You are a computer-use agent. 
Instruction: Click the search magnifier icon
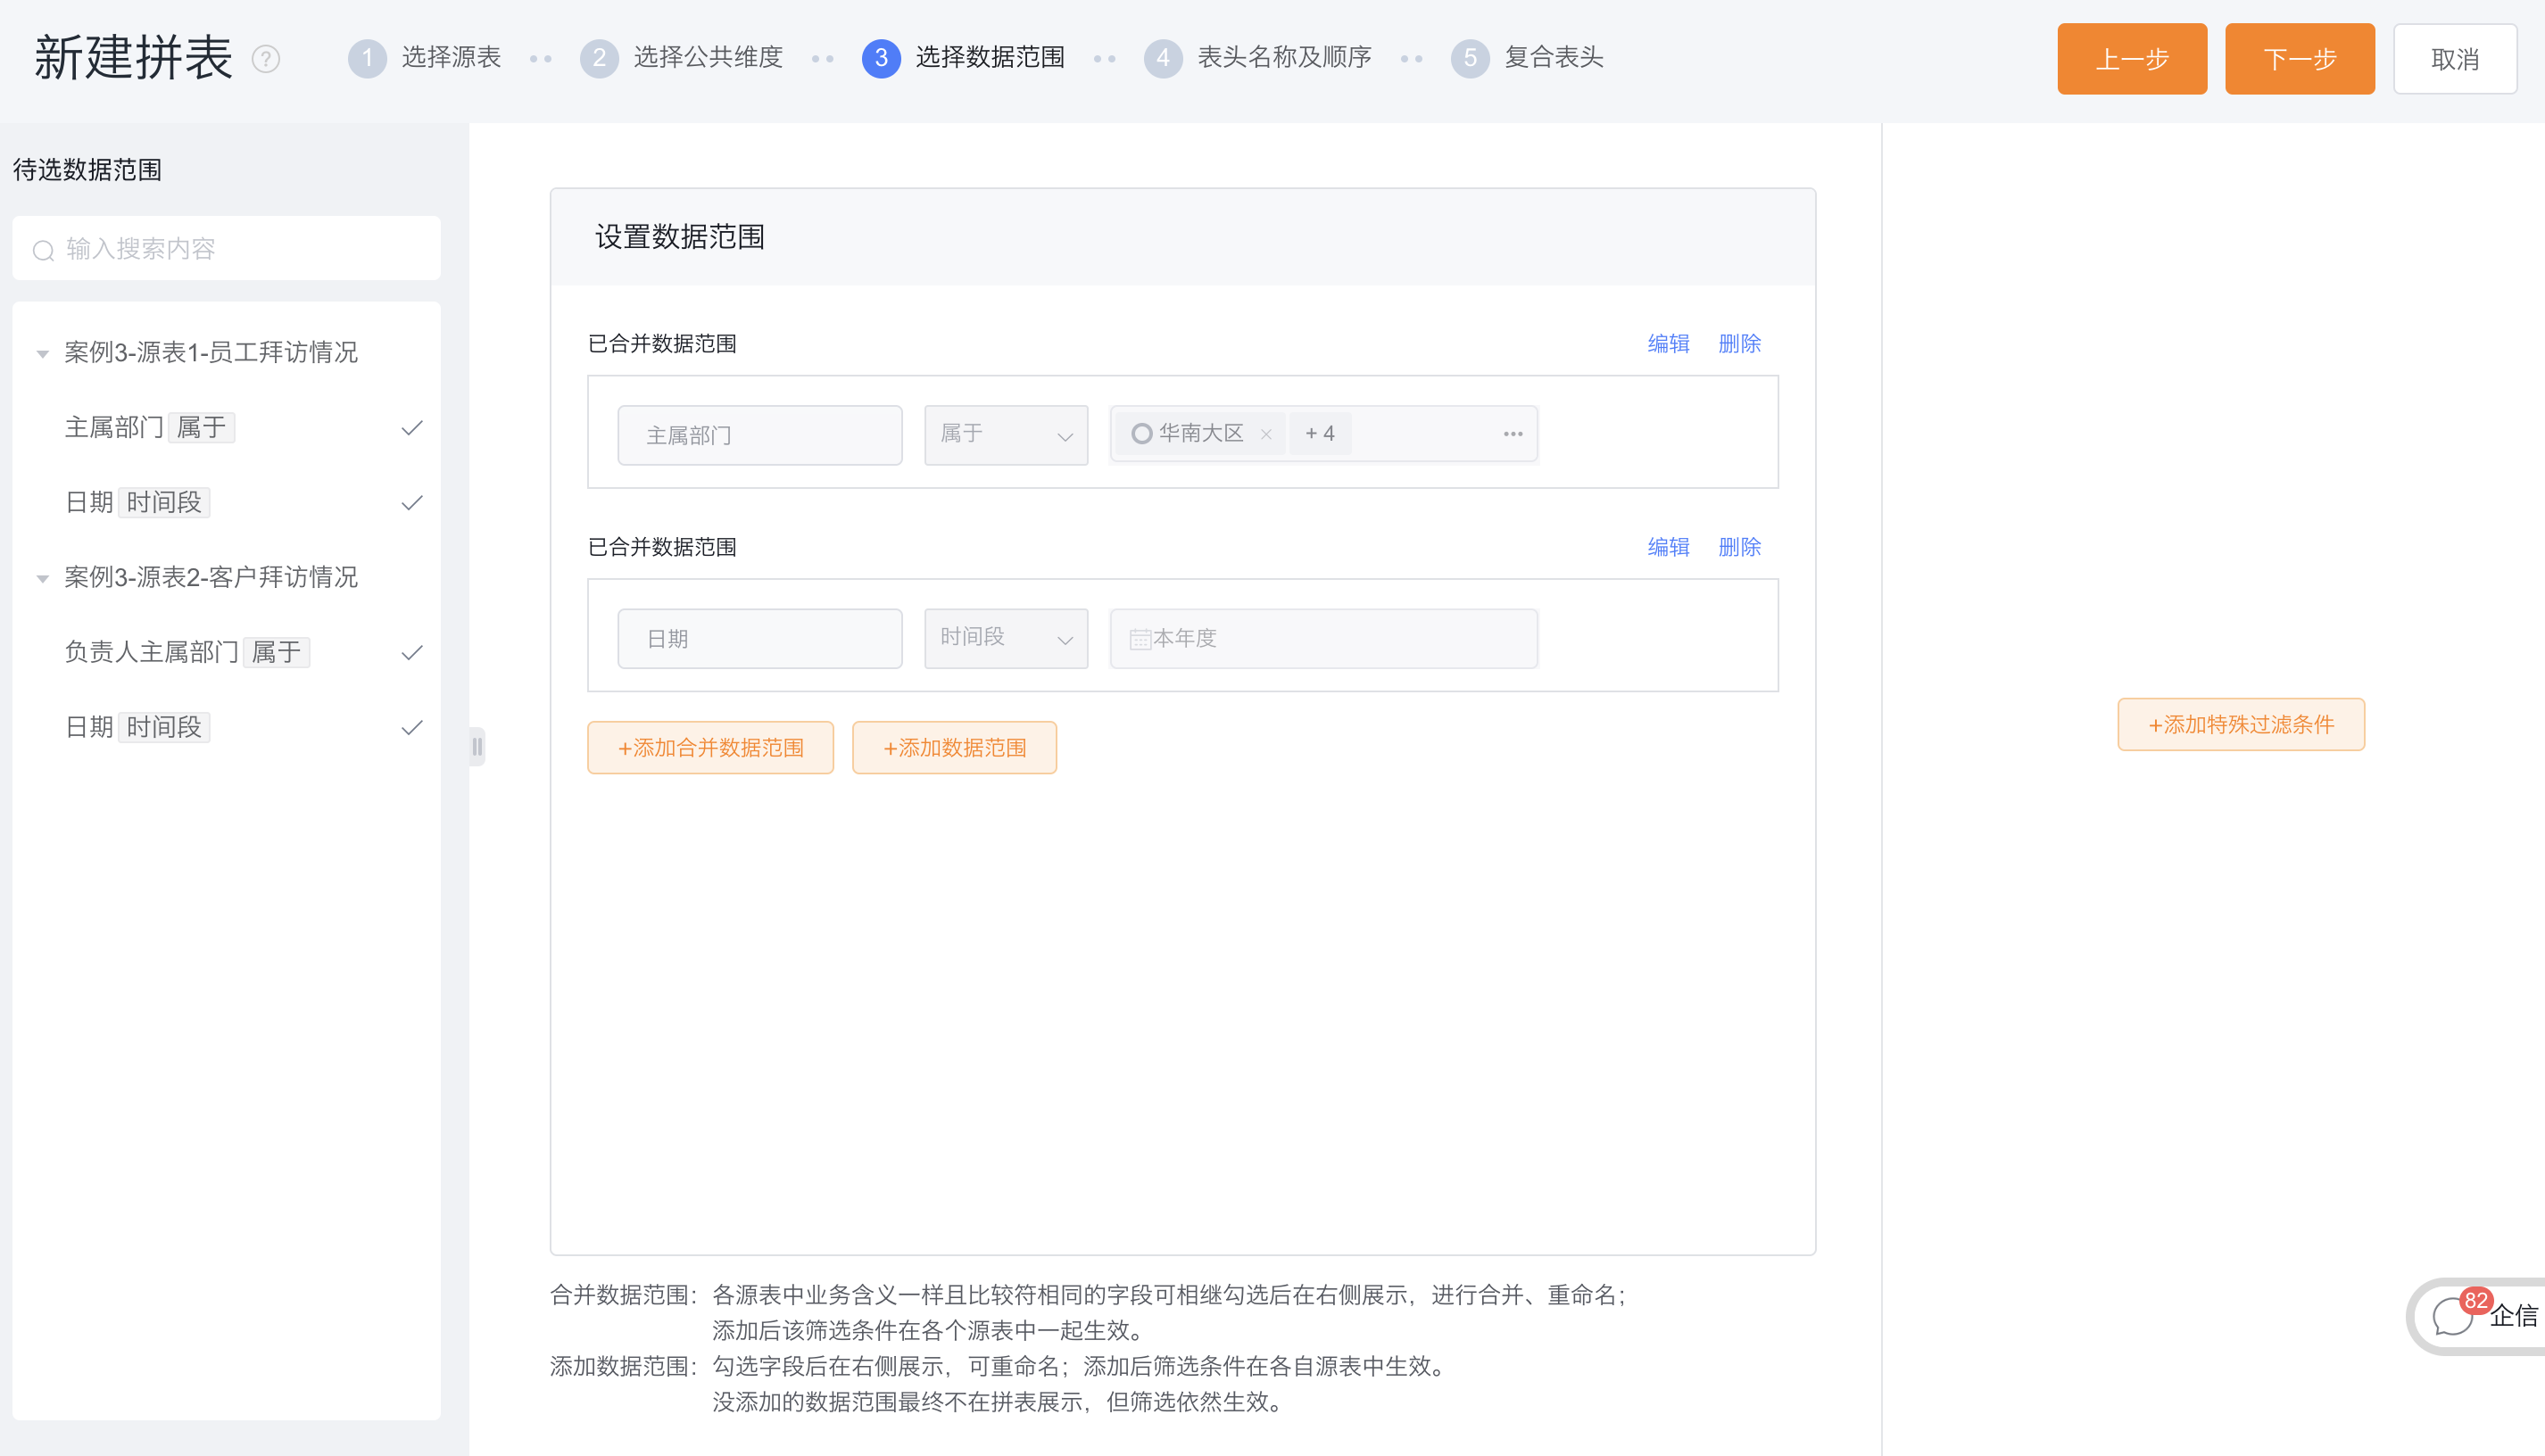(x=43, y=250)
